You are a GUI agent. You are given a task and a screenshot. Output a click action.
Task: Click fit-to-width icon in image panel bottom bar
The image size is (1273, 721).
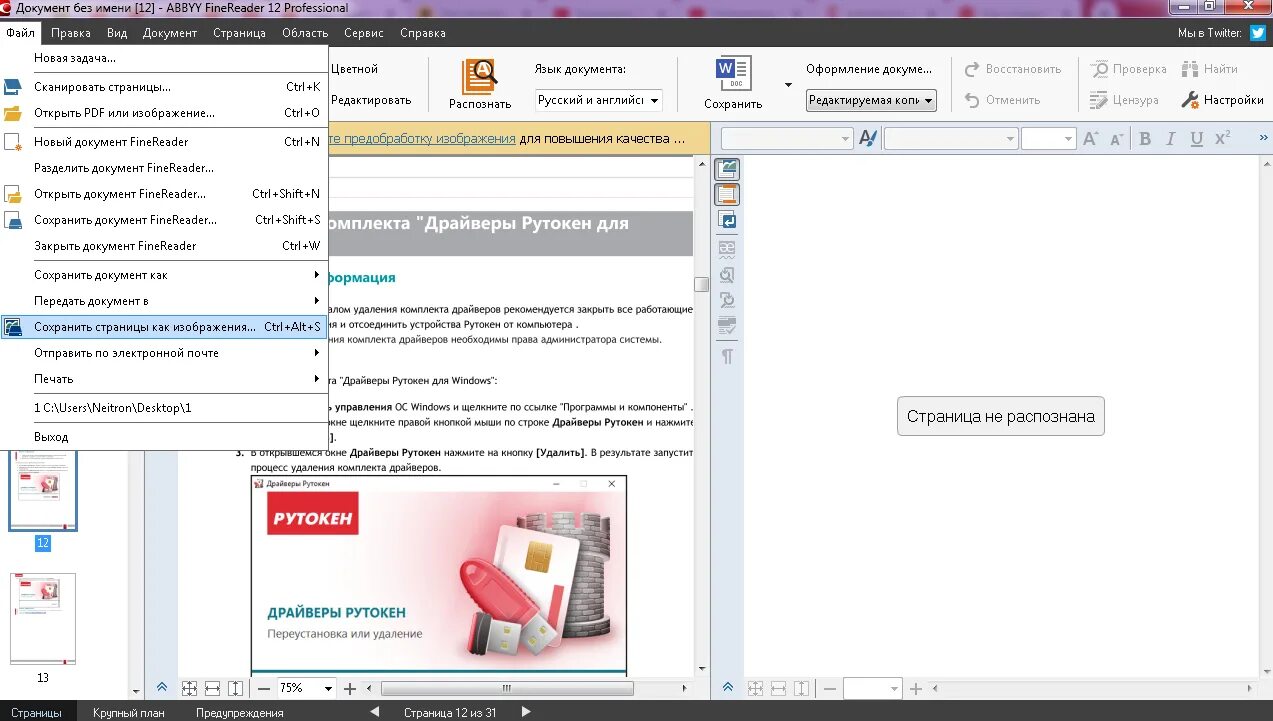point(212,688)
